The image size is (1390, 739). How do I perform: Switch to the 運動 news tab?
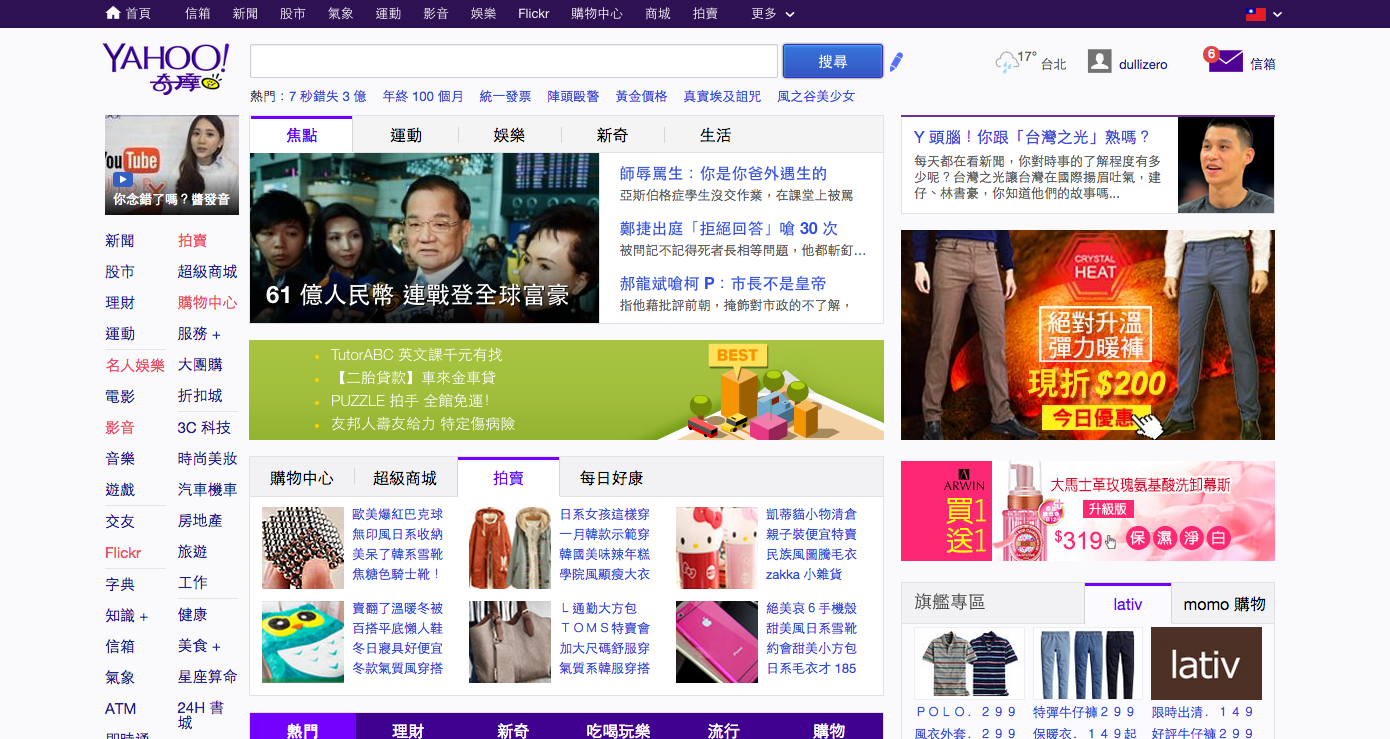(406, 135)
